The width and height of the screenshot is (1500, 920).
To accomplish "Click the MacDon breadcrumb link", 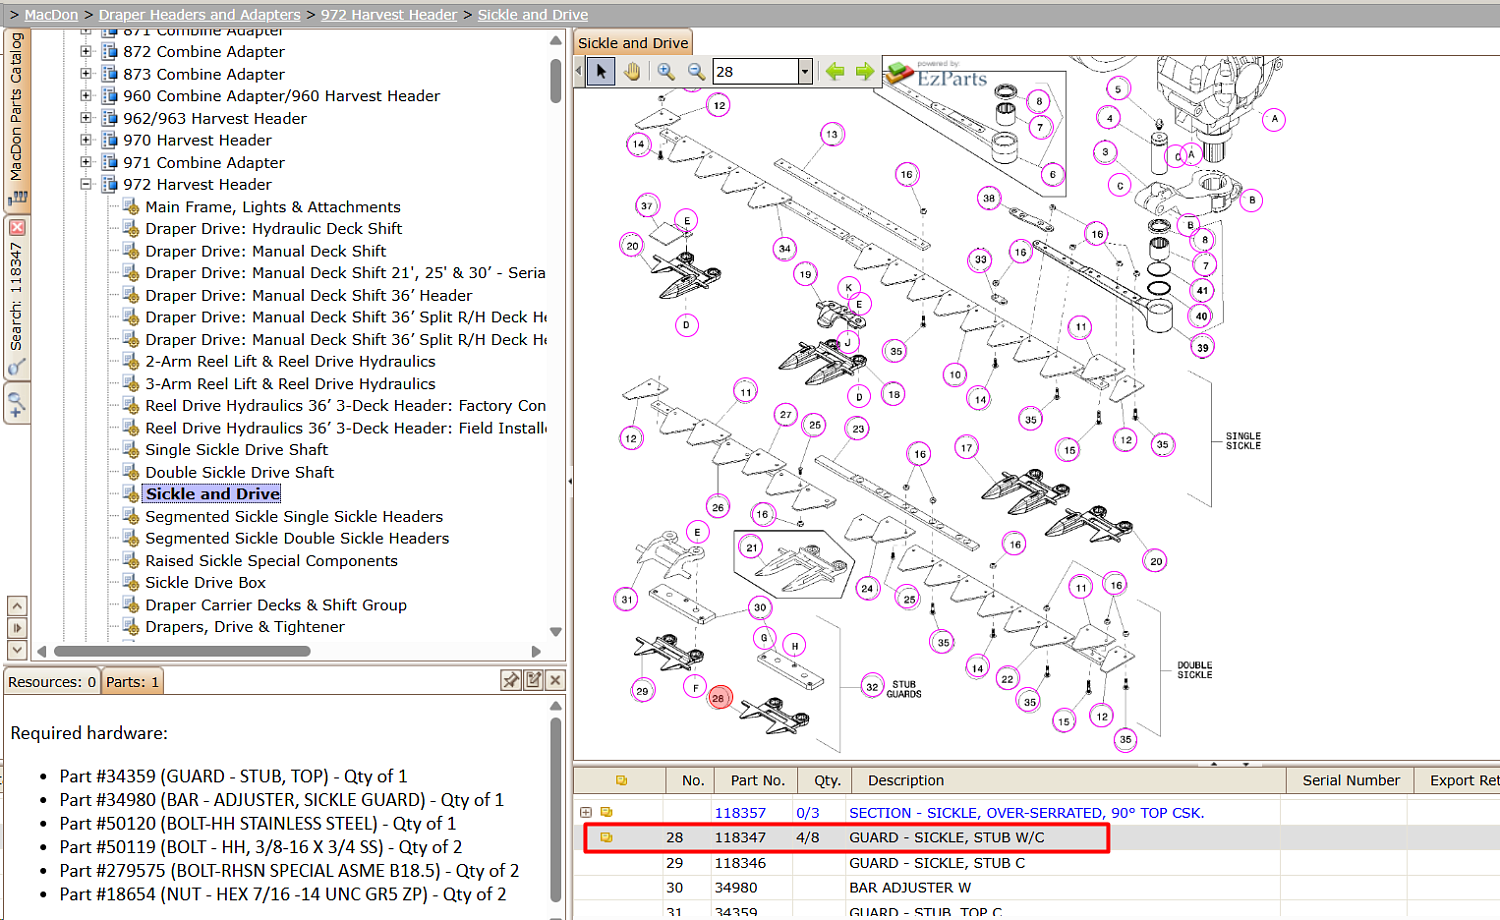I will 51,15.
